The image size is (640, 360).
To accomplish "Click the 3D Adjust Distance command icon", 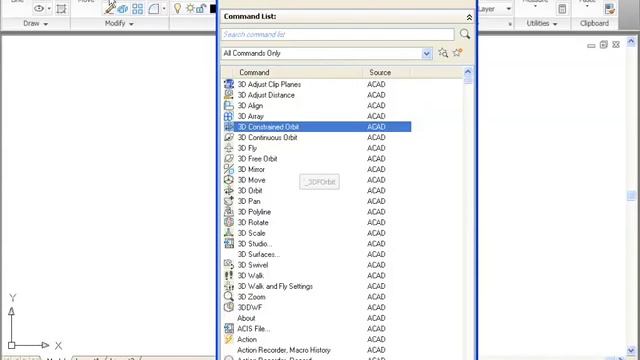I will click(x=229, y=95).
